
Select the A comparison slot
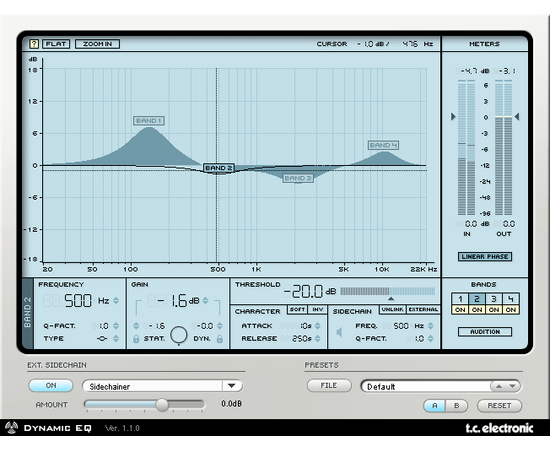click(435, 406)
